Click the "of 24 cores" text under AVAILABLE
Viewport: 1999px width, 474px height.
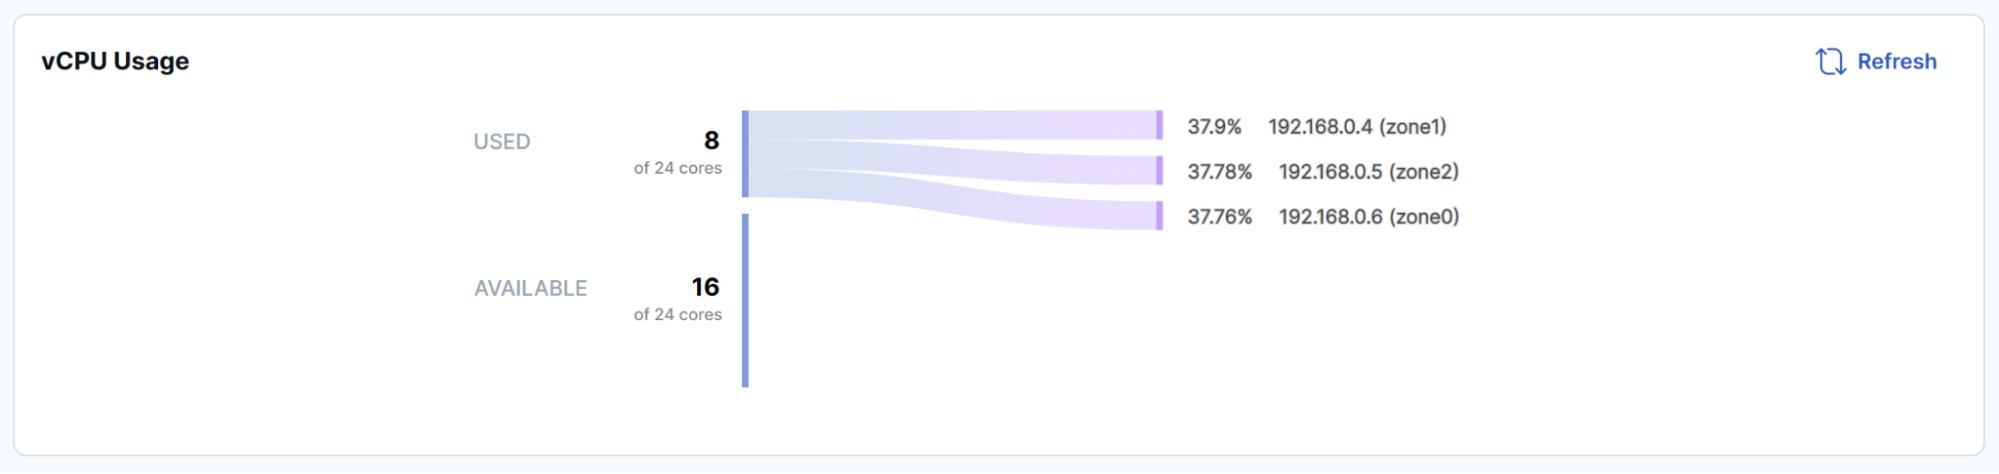[677, 314]
